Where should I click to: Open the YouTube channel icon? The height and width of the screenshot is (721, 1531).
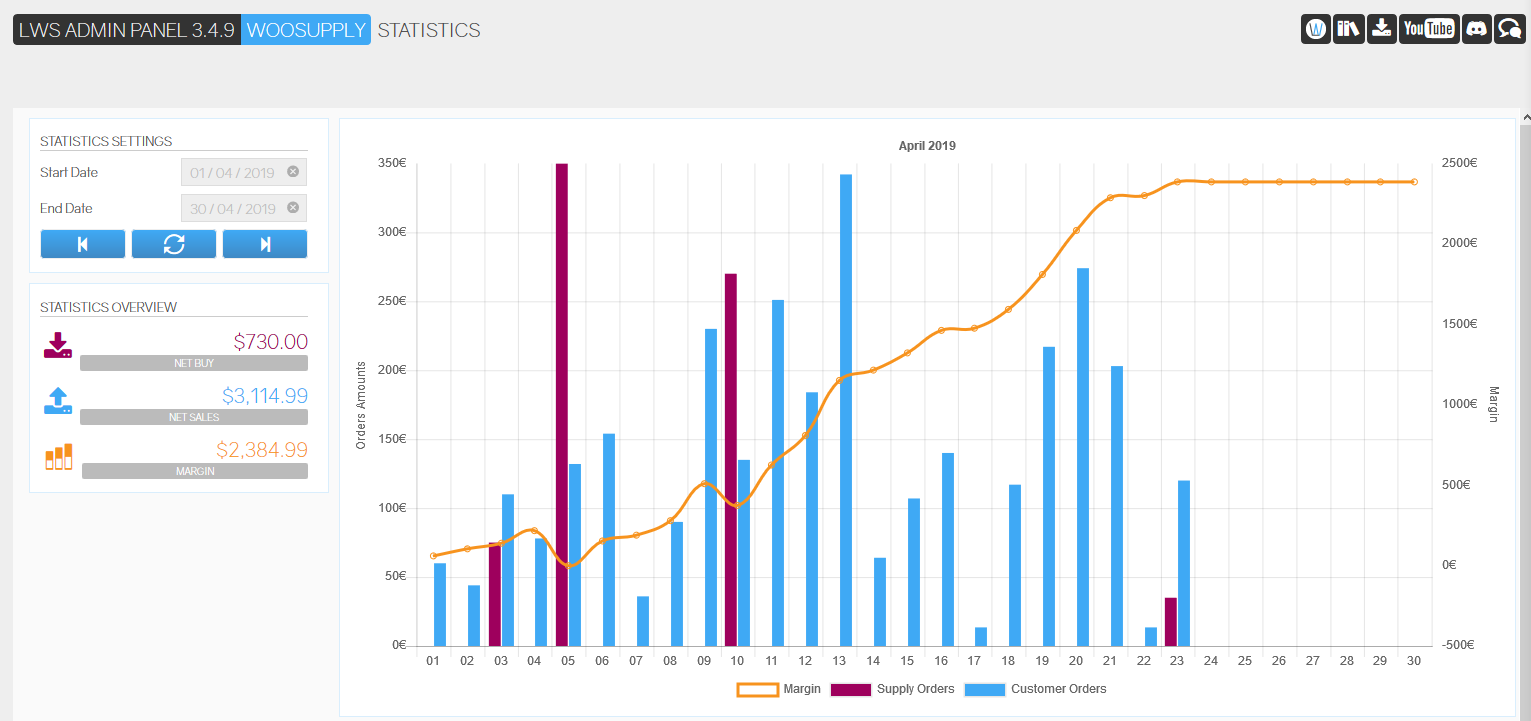click(x=1428, y=29)
